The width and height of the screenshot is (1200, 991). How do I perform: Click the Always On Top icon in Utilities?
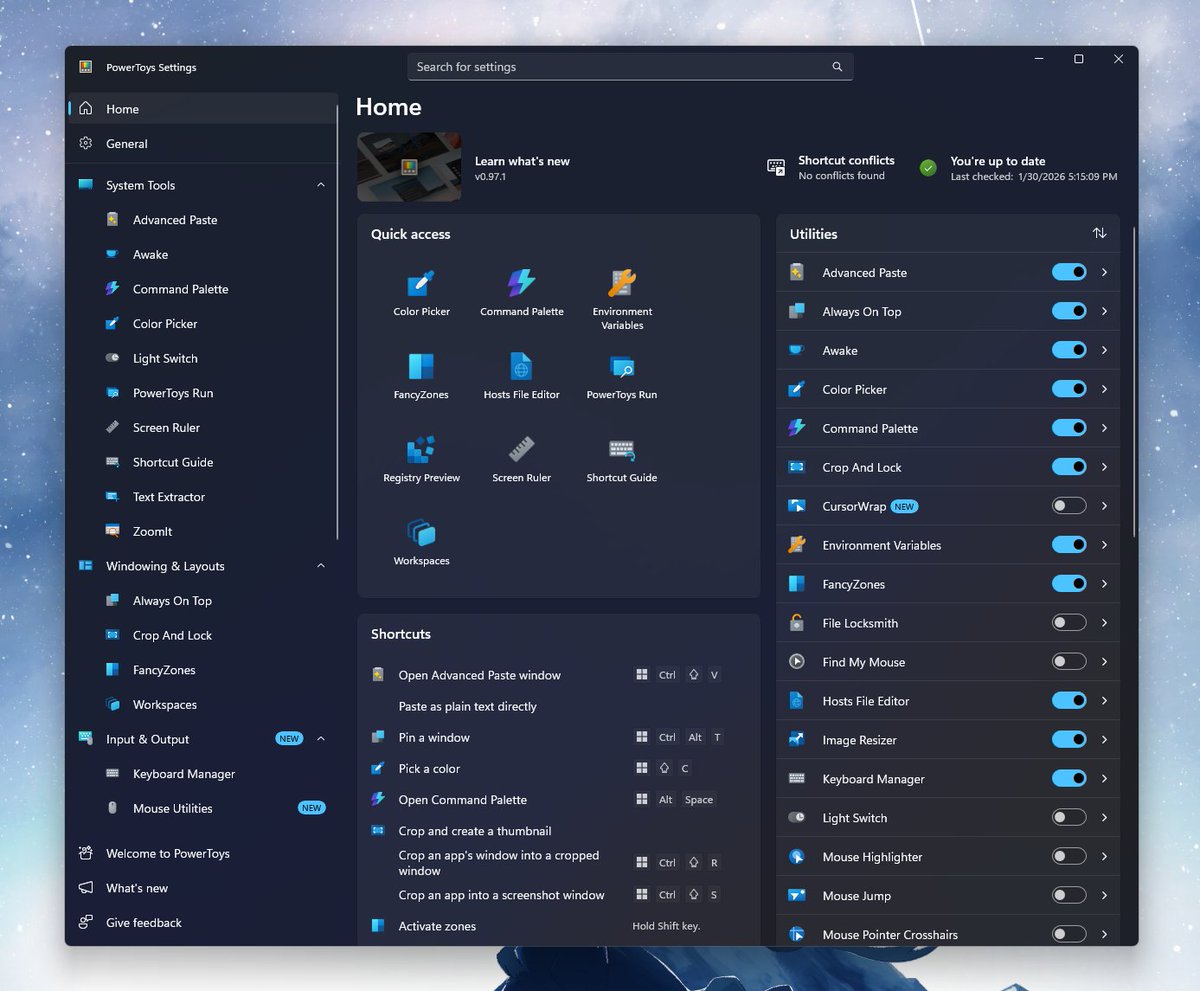click(x=797, y=311)
